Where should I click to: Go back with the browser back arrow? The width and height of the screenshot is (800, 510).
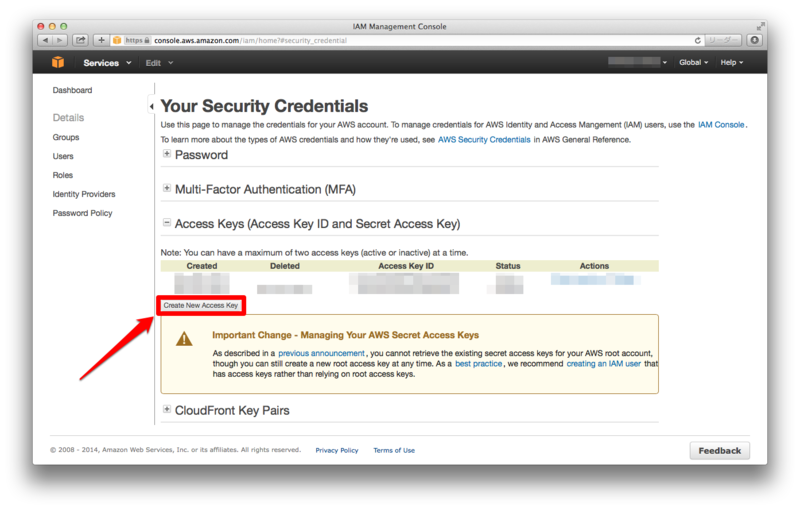coord(45,40)
